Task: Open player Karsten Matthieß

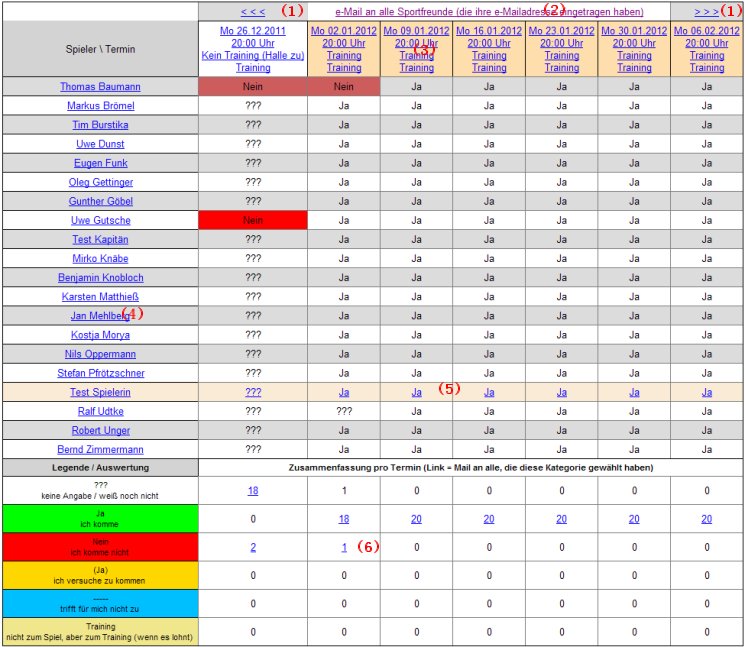Action: point(100,296)
